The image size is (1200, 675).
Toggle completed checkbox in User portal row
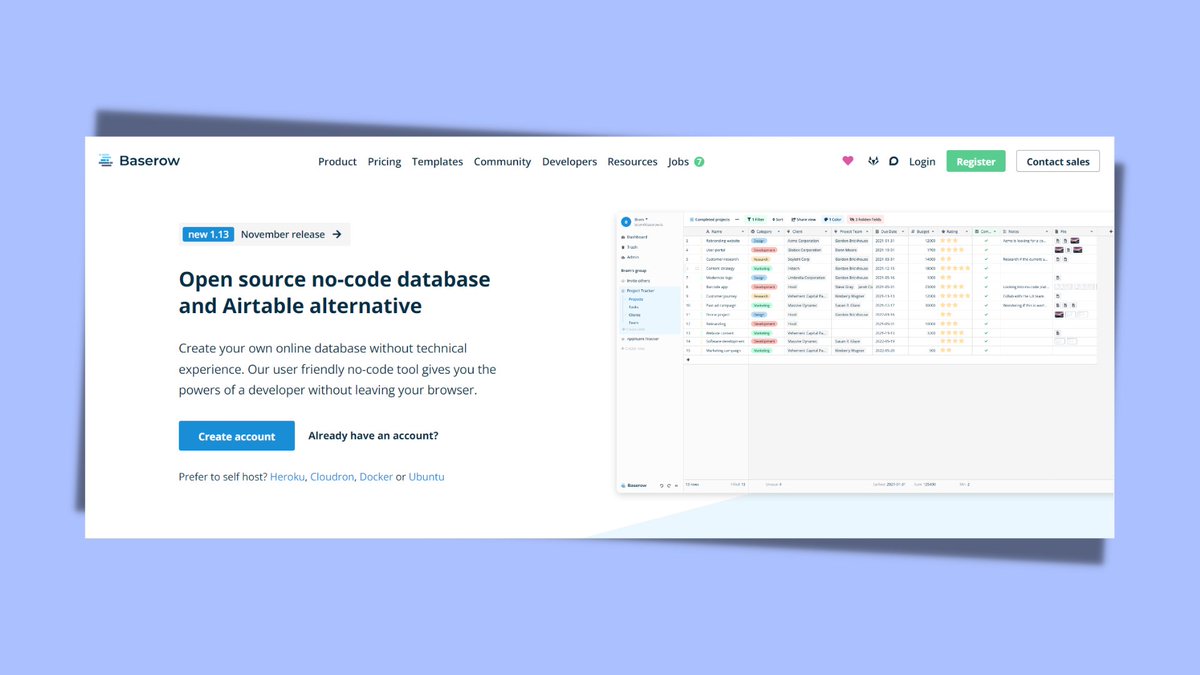(986, 250)
